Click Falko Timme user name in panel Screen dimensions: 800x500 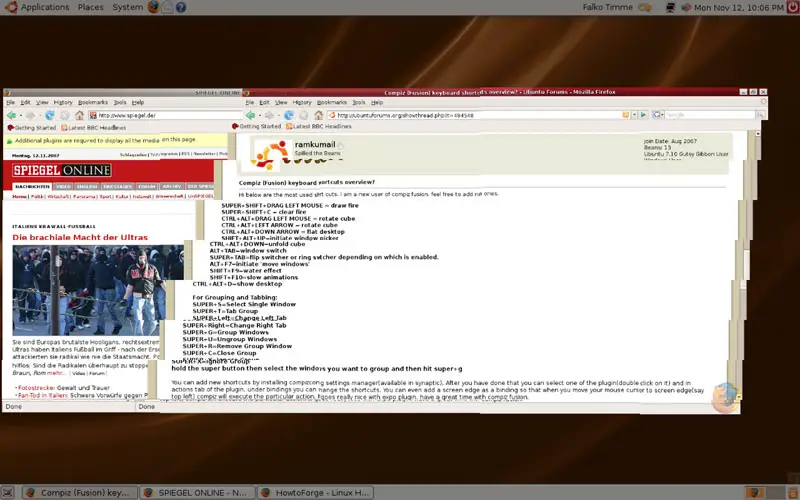(x=607, y=7)
